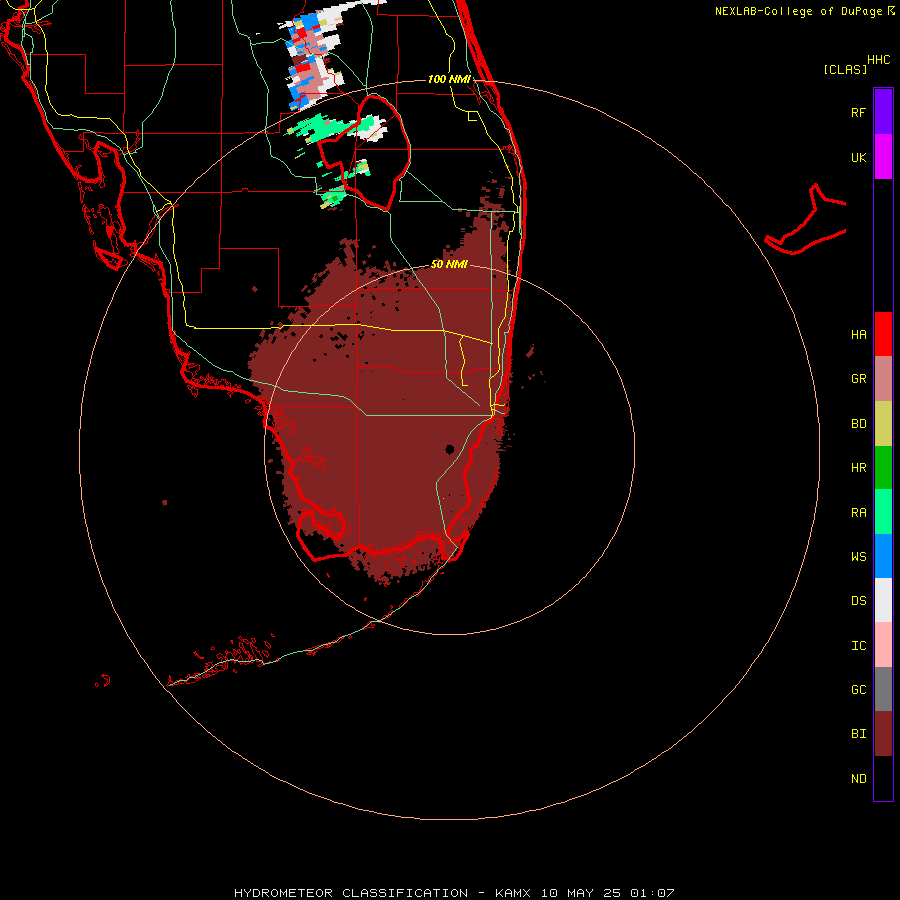Click the NEXLAB-College of DuPage credit text
Viewport: 900px width, 900px height.
(799, 11)
